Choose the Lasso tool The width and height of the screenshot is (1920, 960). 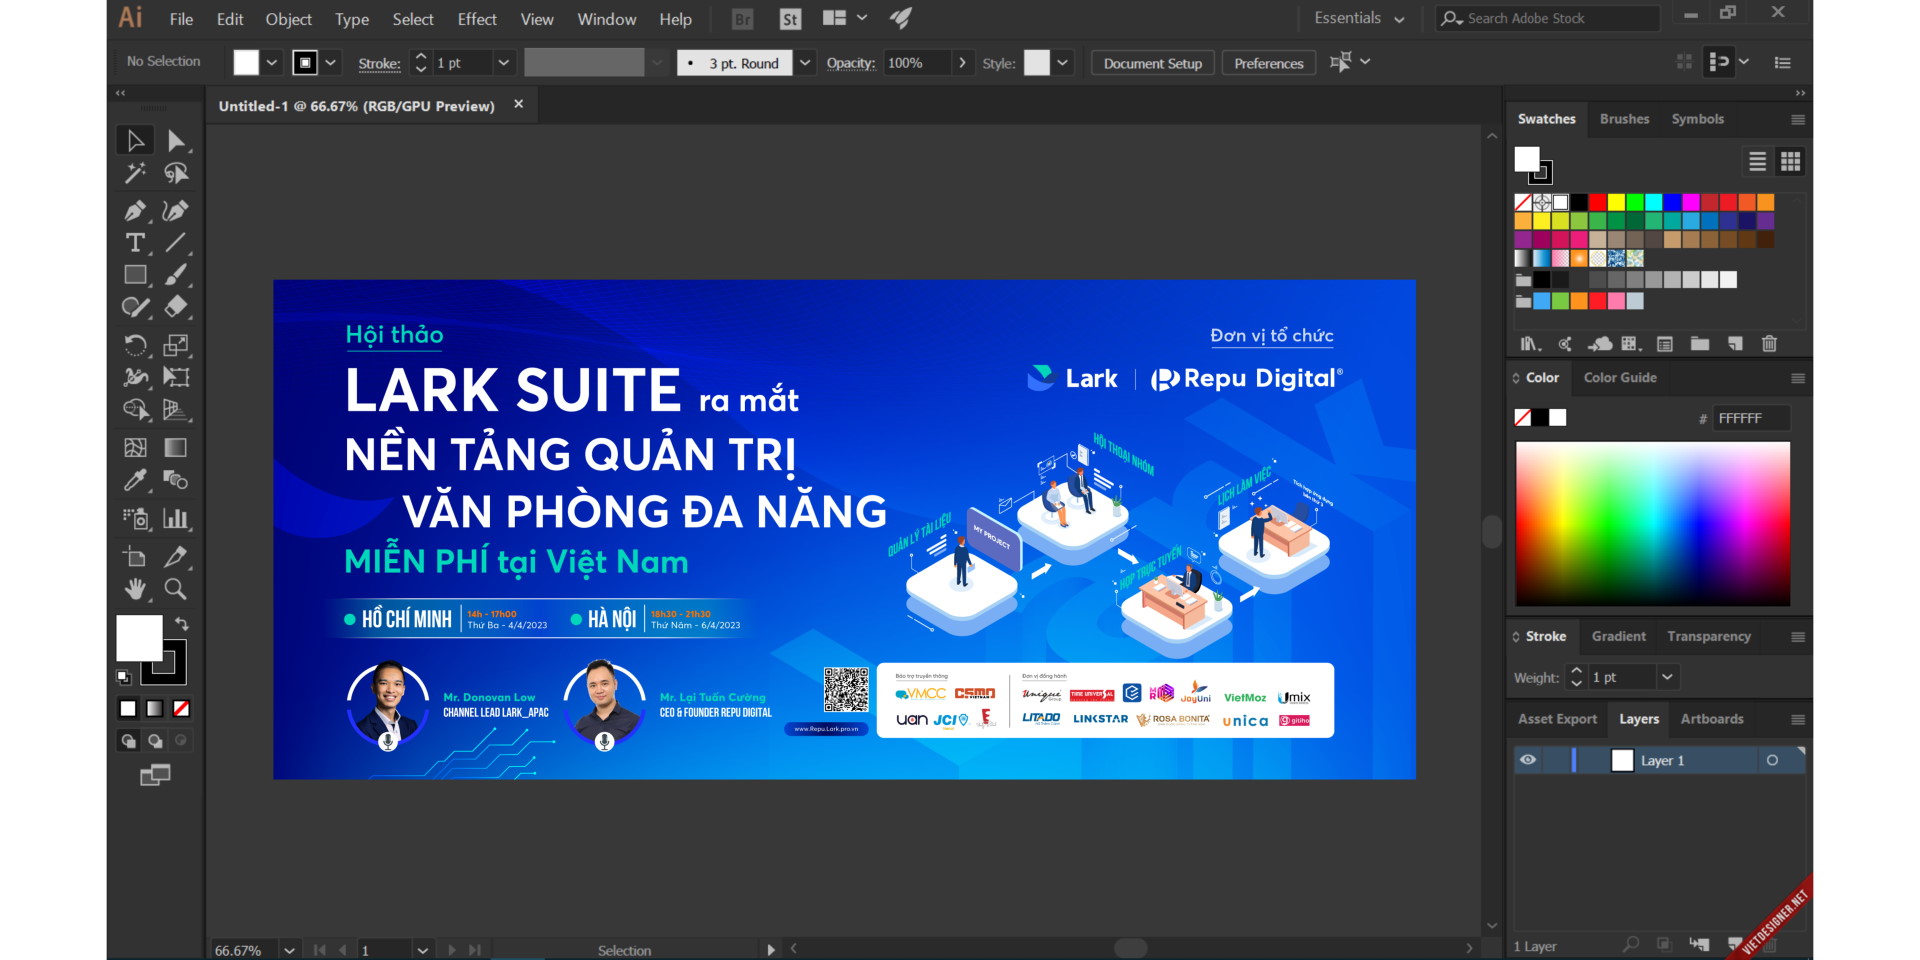[176, 174]
